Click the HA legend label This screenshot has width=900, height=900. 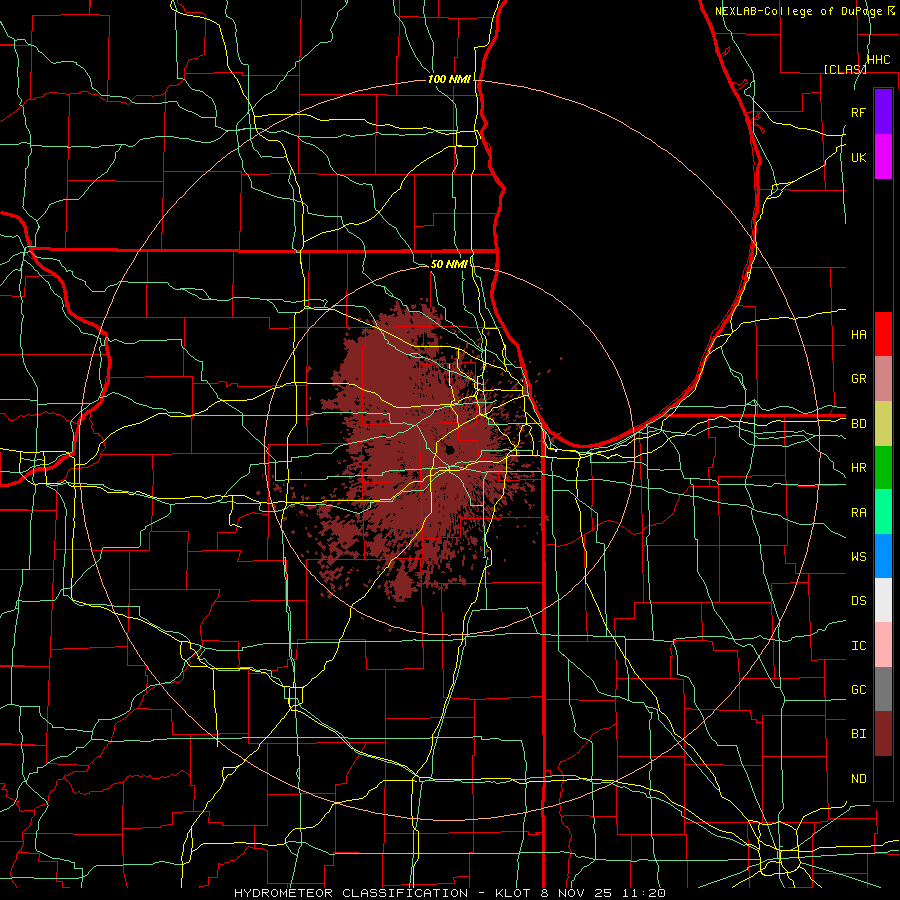click(x=859, y=335)
